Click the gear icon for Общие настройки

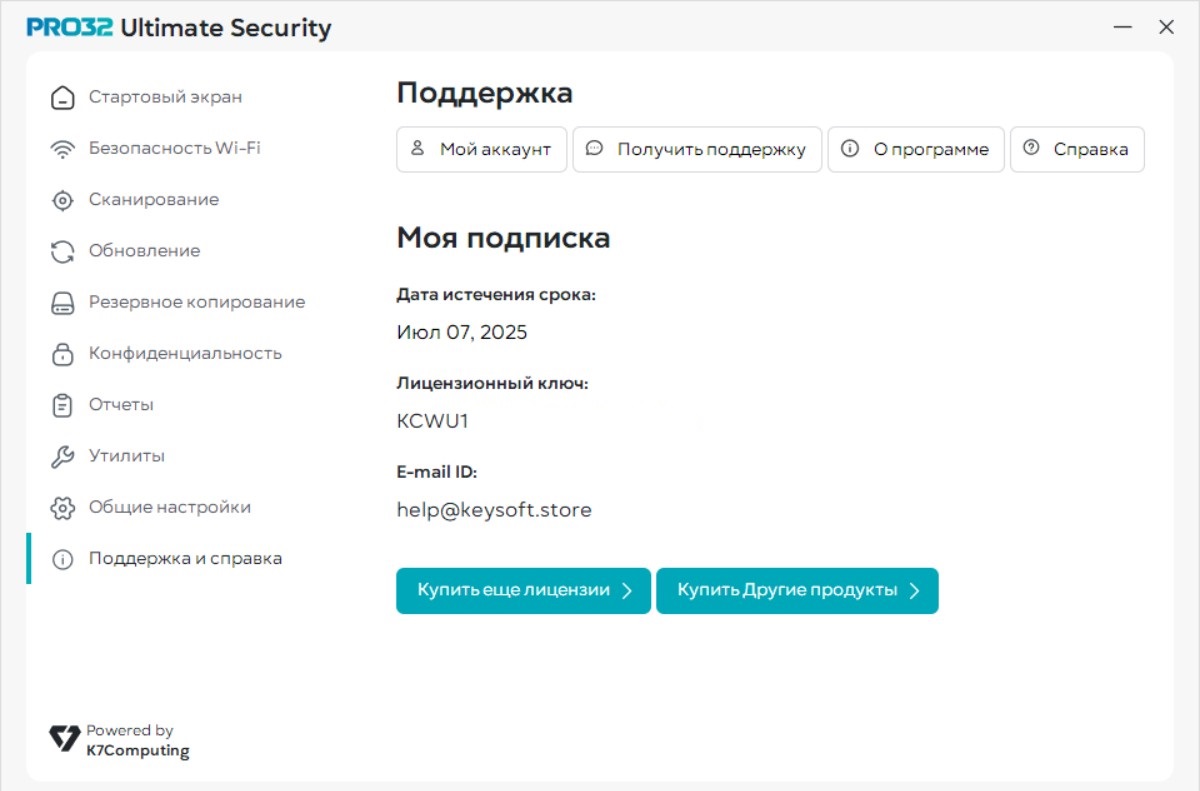[62, 508]
